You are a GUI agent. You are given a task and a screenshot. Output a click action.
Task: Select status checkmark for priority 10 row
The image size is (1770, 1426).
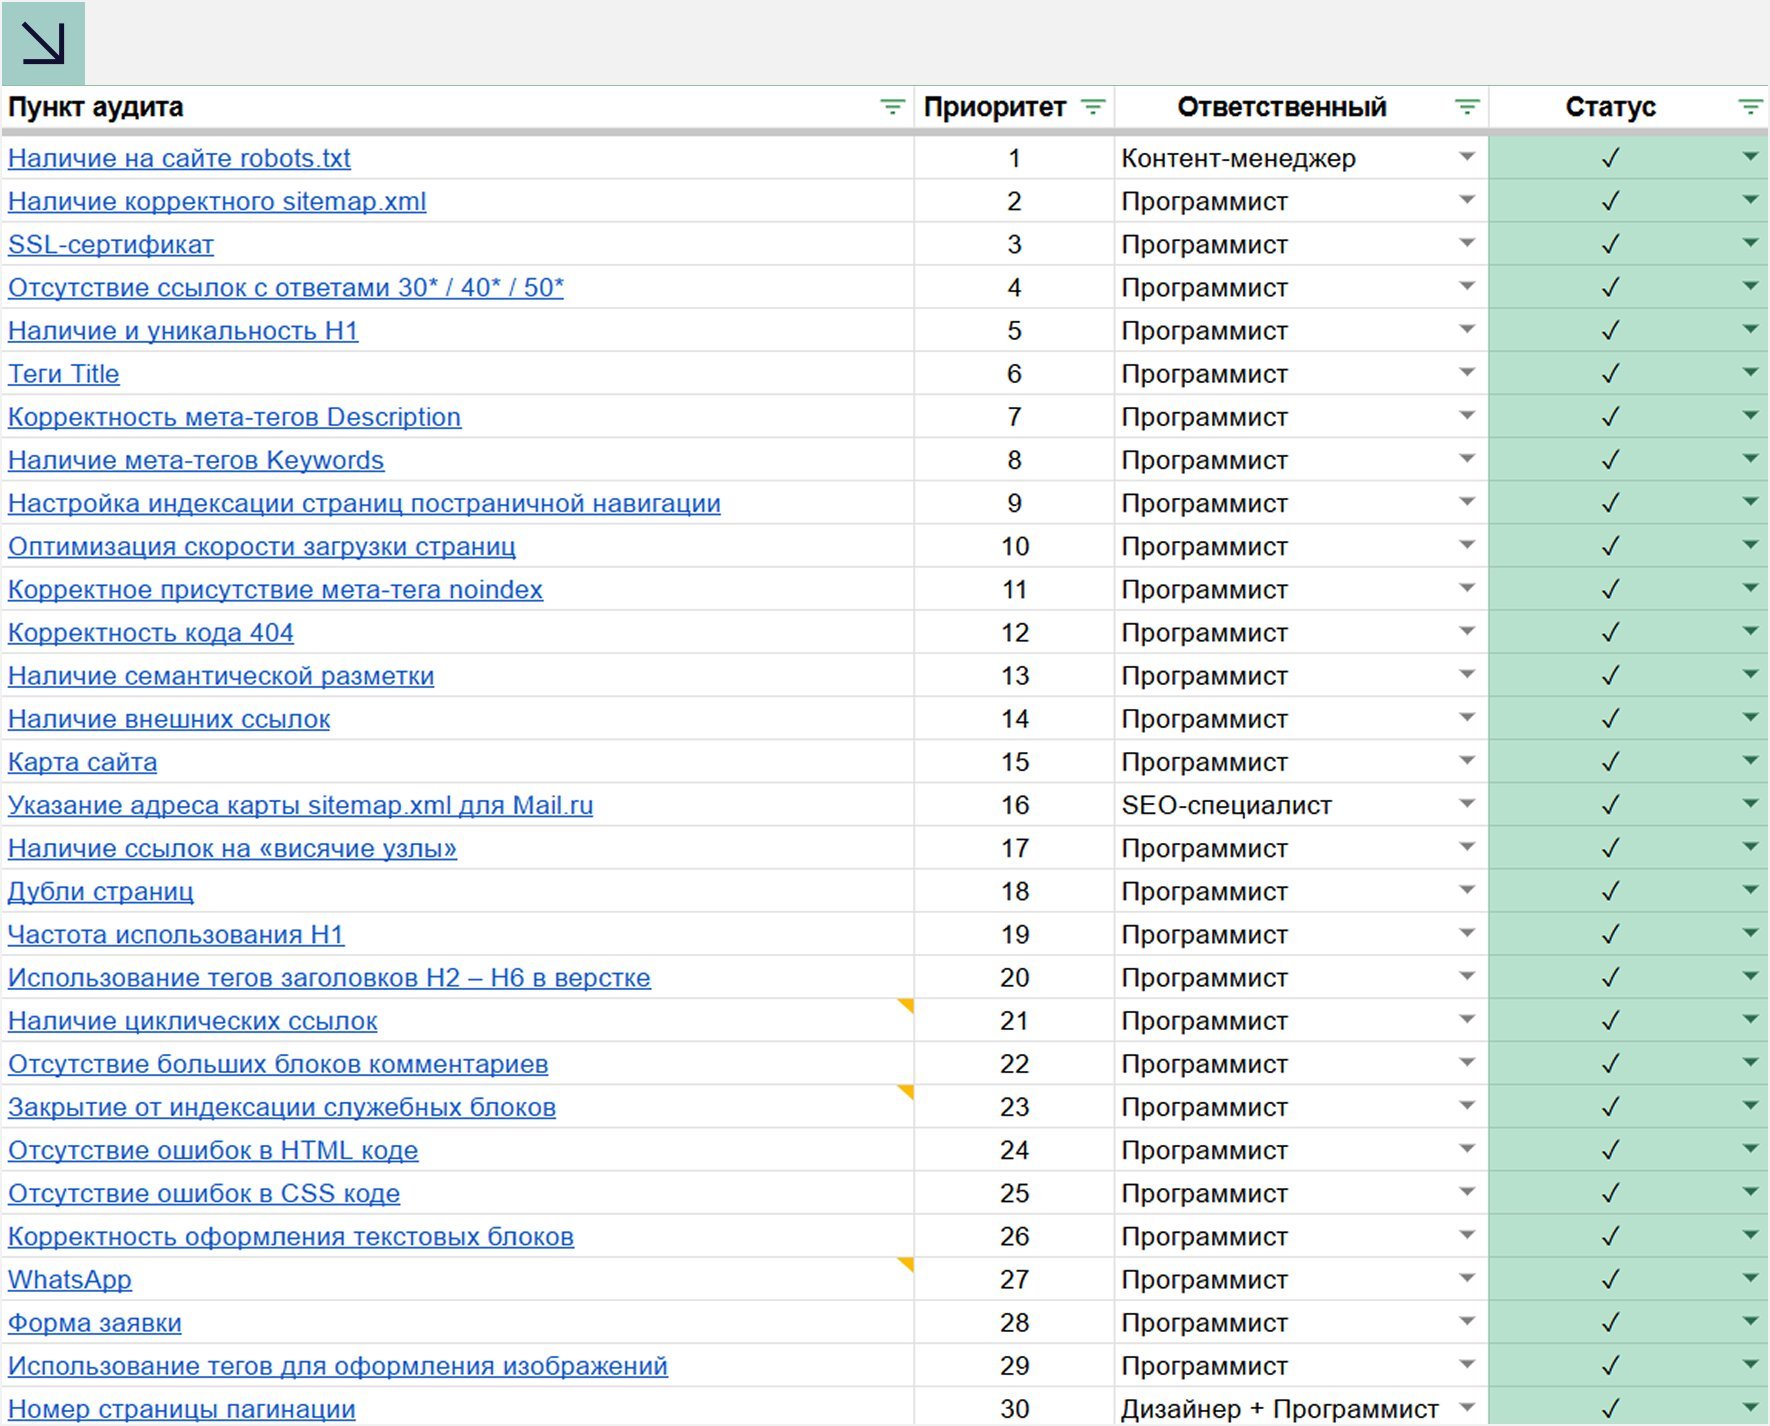[x=1610, y=546]
